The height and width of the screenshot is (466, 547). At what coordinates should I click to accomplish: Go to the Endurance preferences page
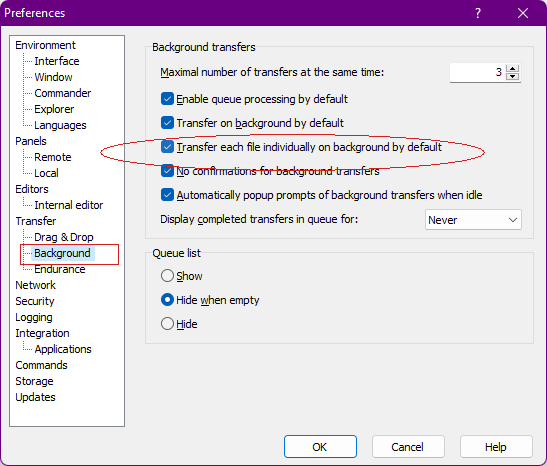60,269
